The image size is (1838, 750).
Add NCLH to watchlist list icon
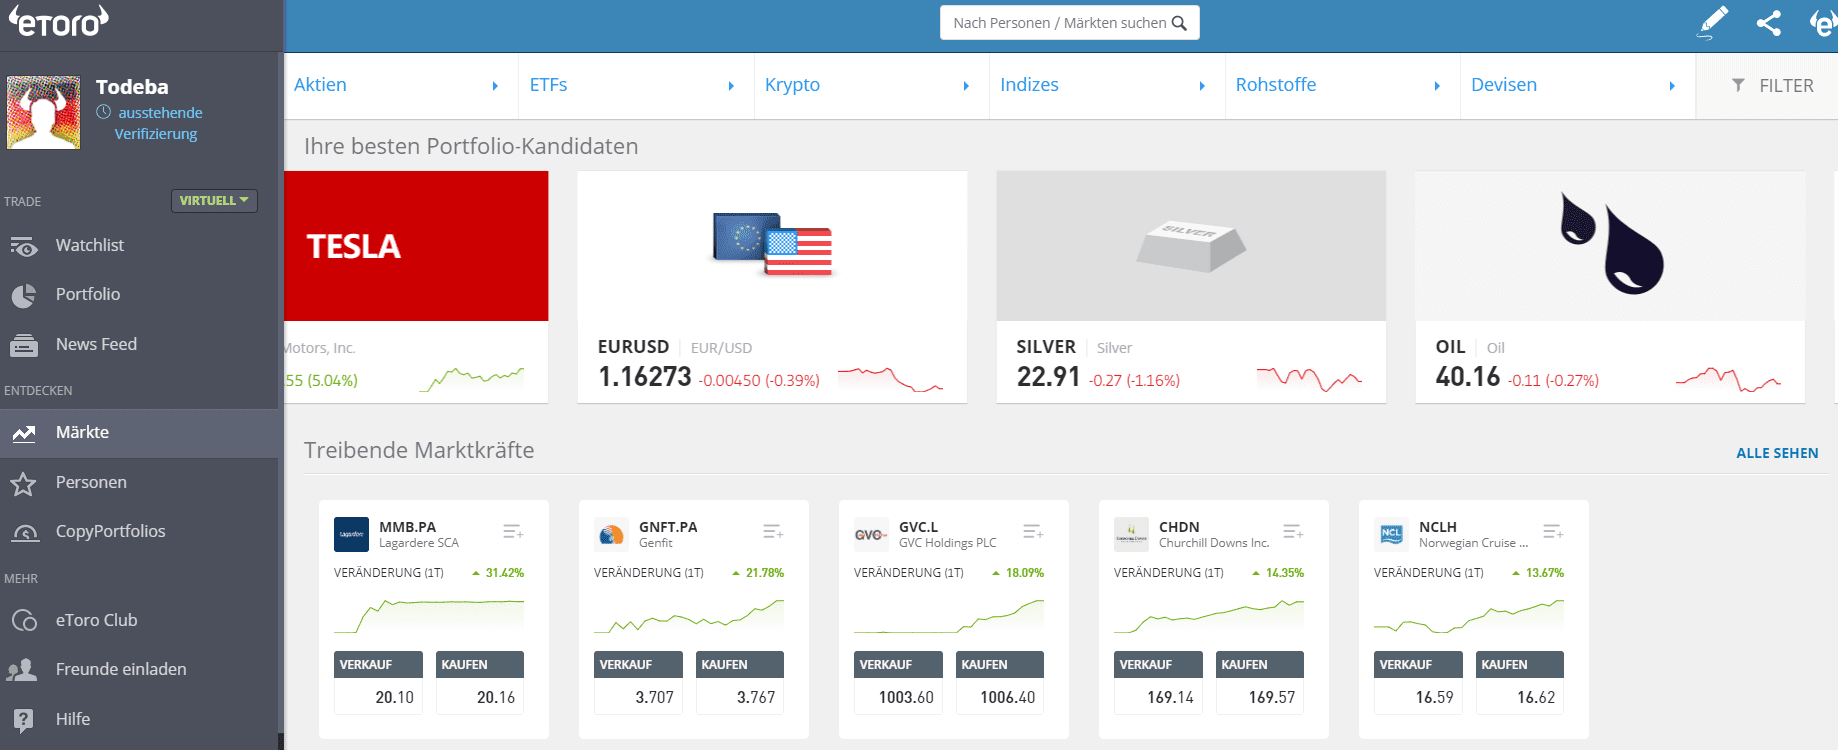click(x=1553, y=531)
